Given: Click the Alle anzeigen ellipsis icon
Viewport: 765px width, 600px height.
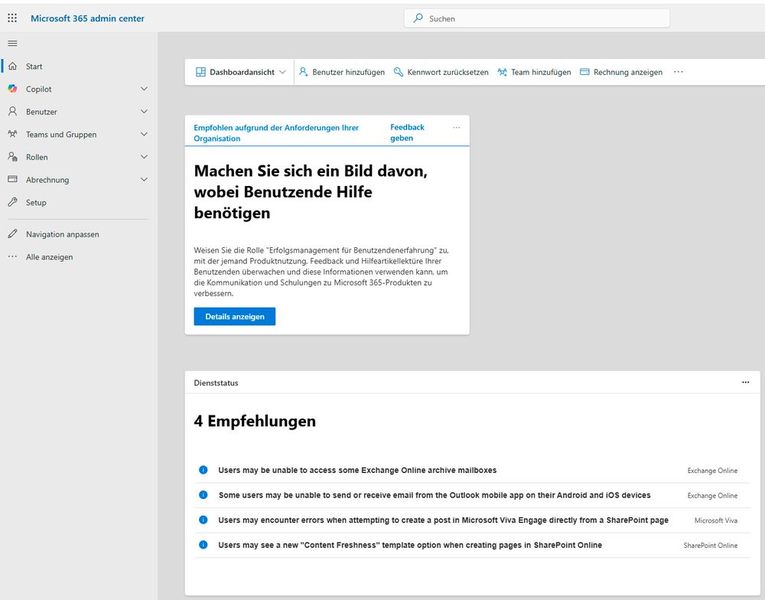Looking at the screenshot, I should tap(13, 257).
